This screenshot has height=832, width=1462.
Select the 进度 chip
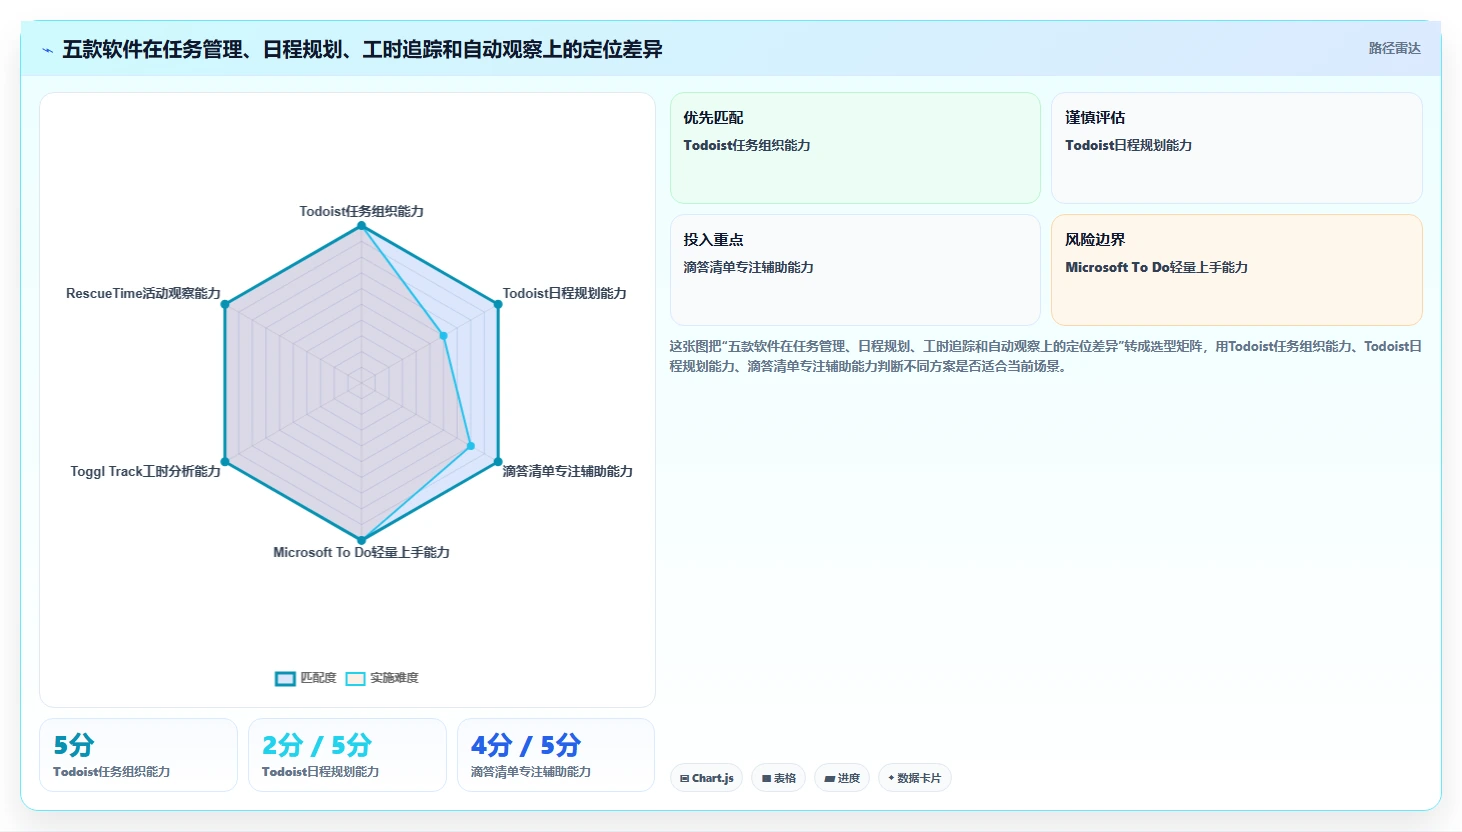[x=842, y=778]
